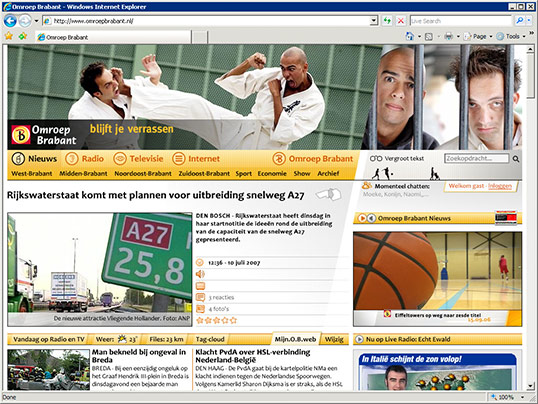
Task: Select the Files 23 km tab
Action: pyautogui.click(x=166, y=339)
